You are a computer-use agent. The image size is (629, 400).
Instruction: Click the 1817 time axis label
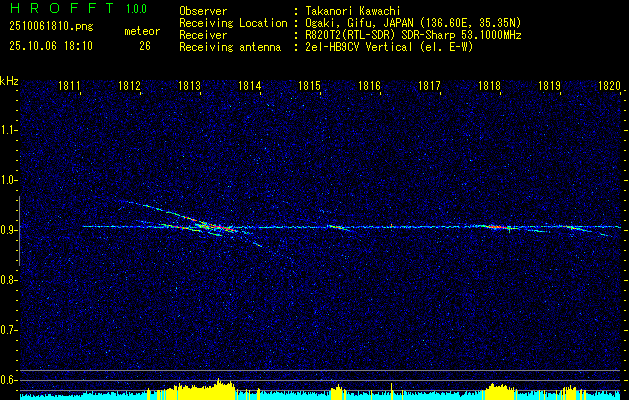[x=430, y=85]
